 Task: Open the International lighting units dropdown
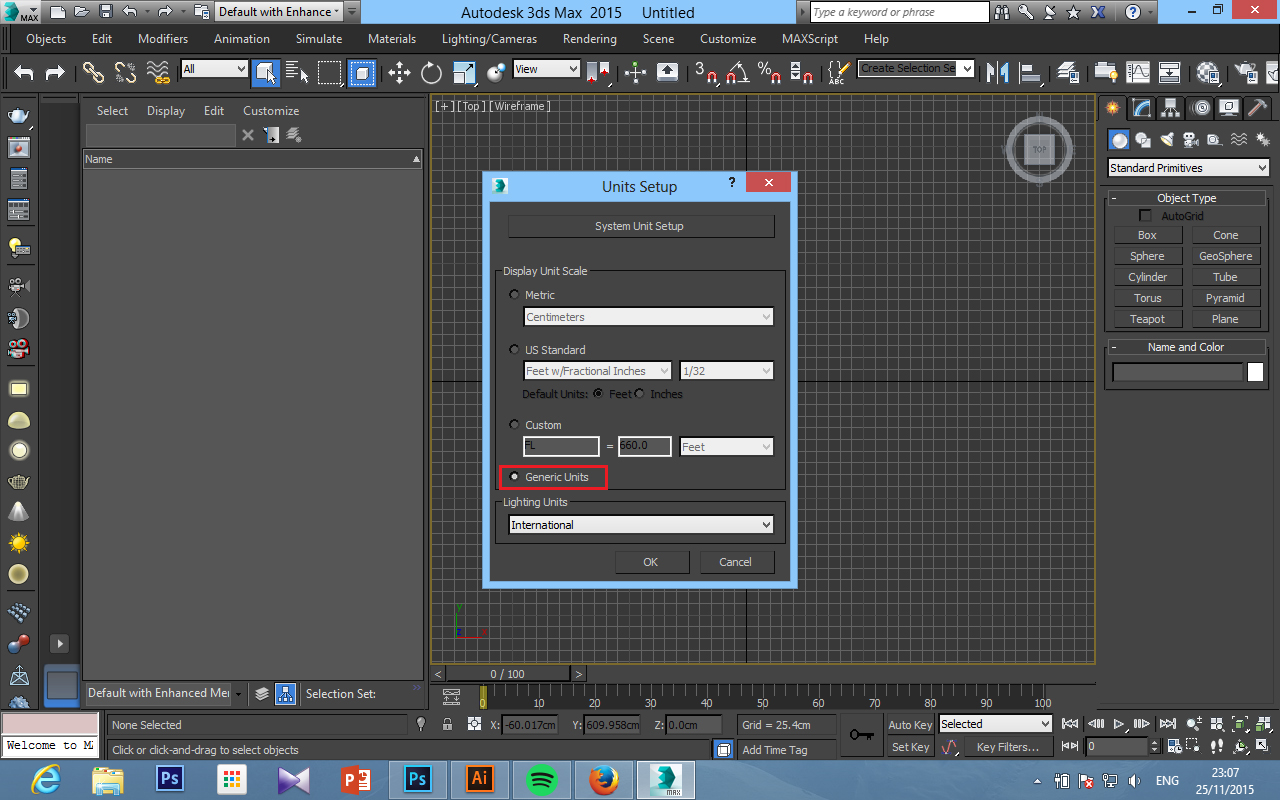(640, 524)
